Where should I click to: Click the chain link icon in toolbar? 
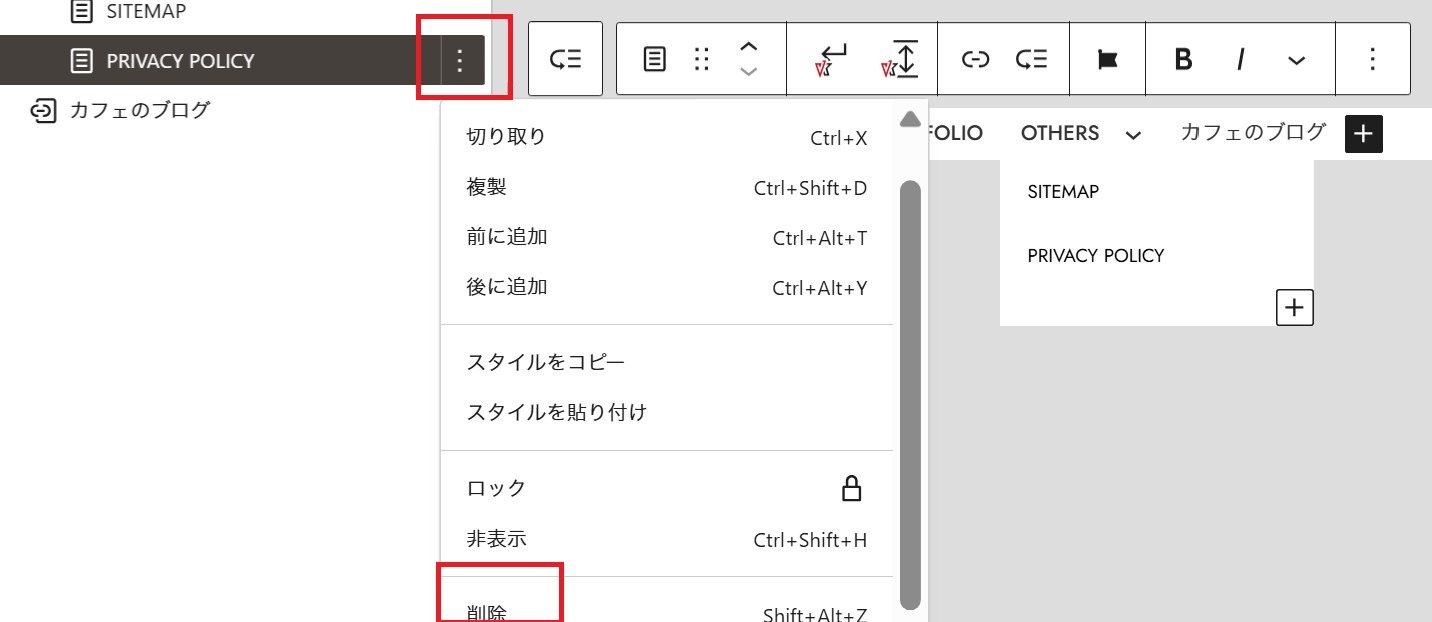click(x=975, y=59)
